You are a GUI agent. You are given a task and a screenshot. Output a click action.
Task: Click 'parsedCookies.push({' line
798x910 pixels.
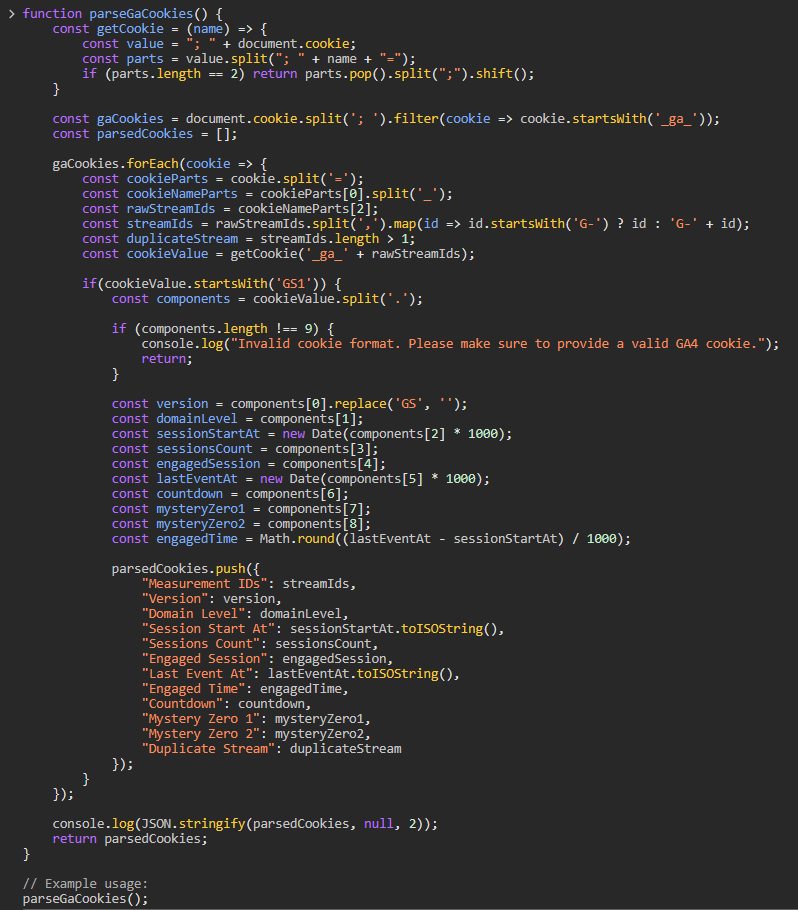click(x=186, y=569)
